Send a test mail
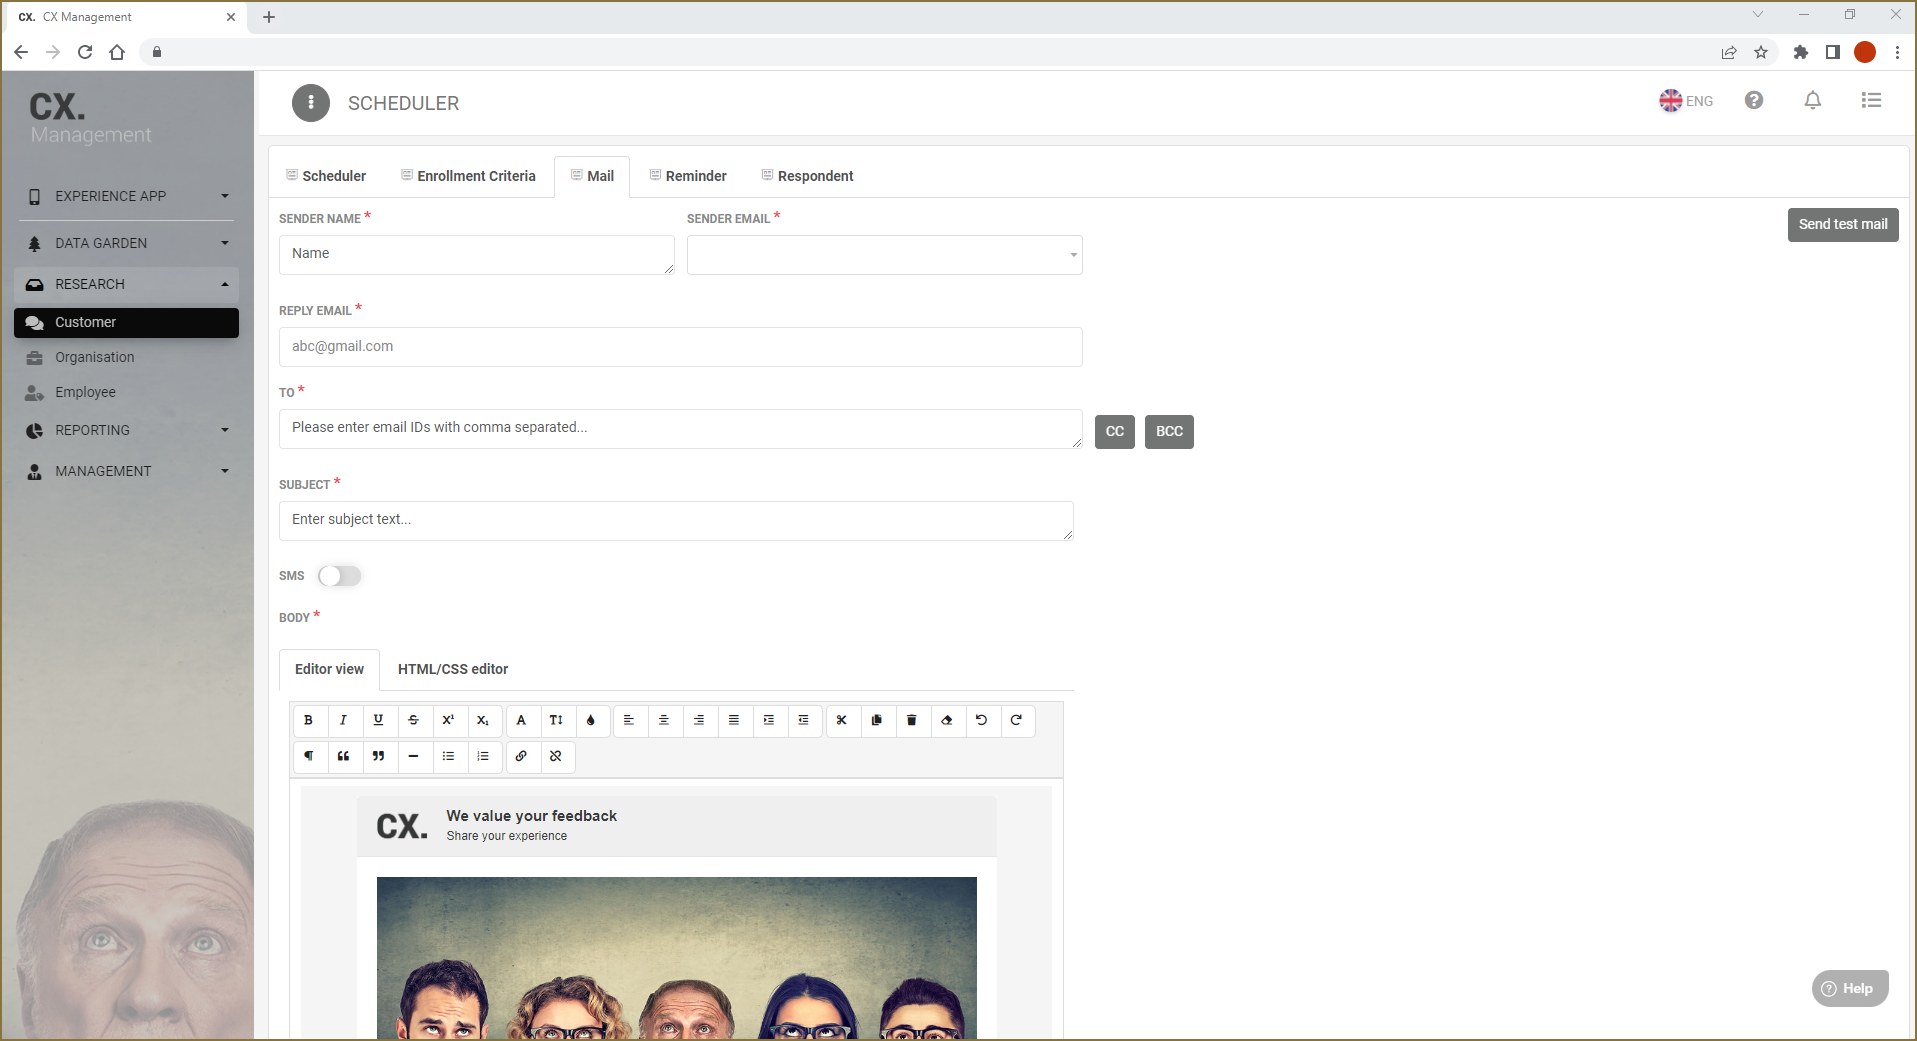Viewport: 1917px width, 1041px height. point(1843,225)
